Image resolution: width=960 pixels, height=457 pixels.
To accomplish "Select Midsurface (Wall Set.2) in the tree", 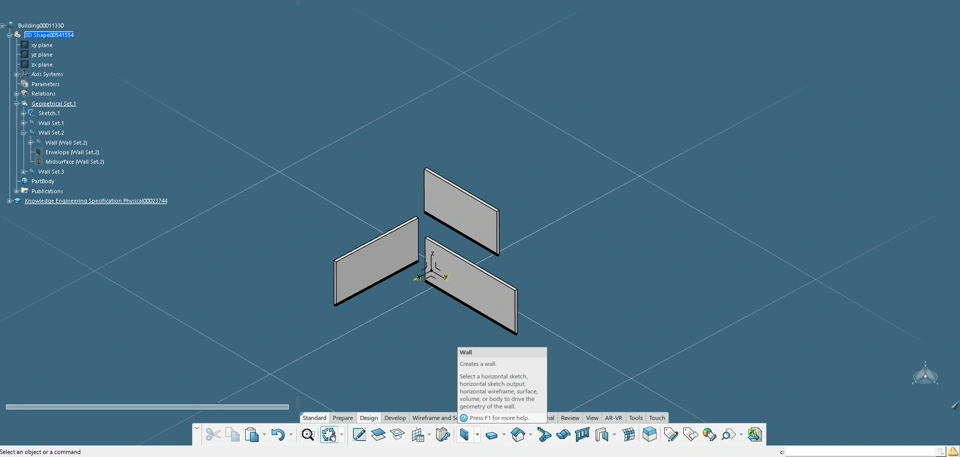I will 75,162.
